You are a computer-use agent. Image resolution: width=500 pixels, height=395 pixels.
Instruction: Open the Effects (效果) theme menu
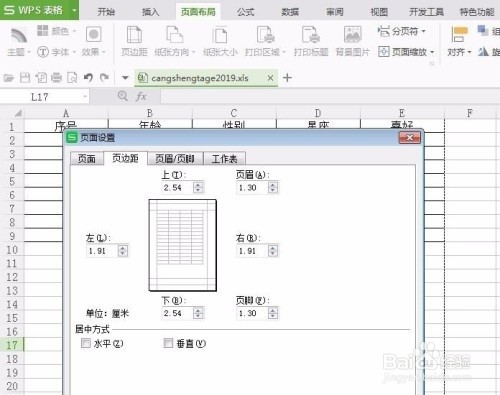(94, 43)
